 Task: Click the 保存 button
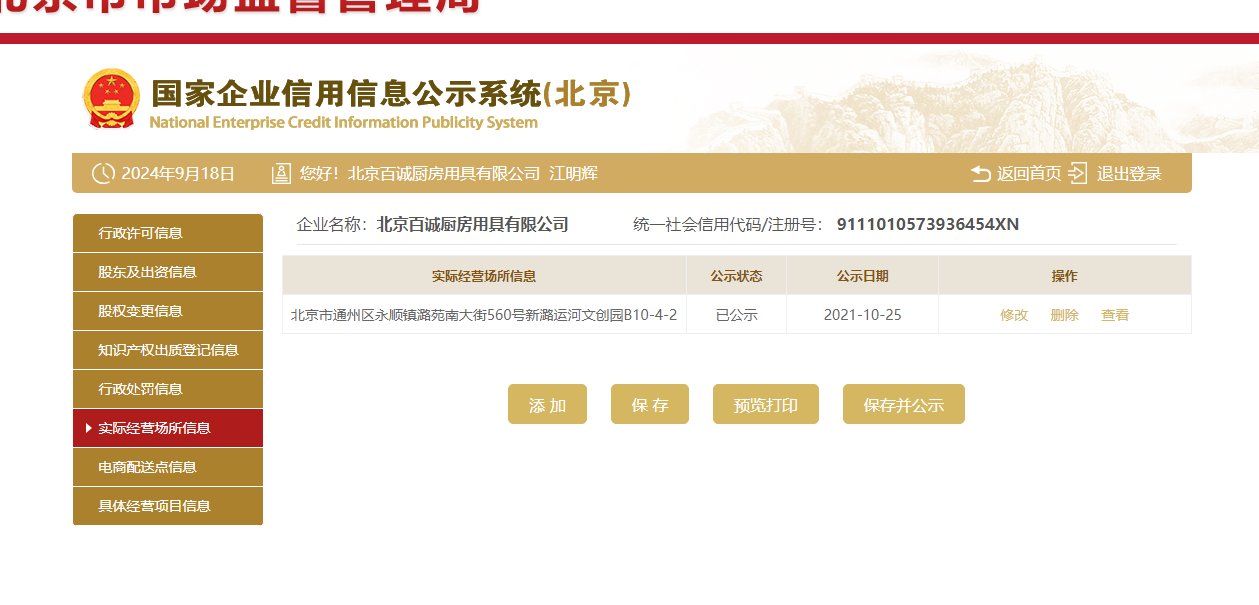tap(650, 404)
